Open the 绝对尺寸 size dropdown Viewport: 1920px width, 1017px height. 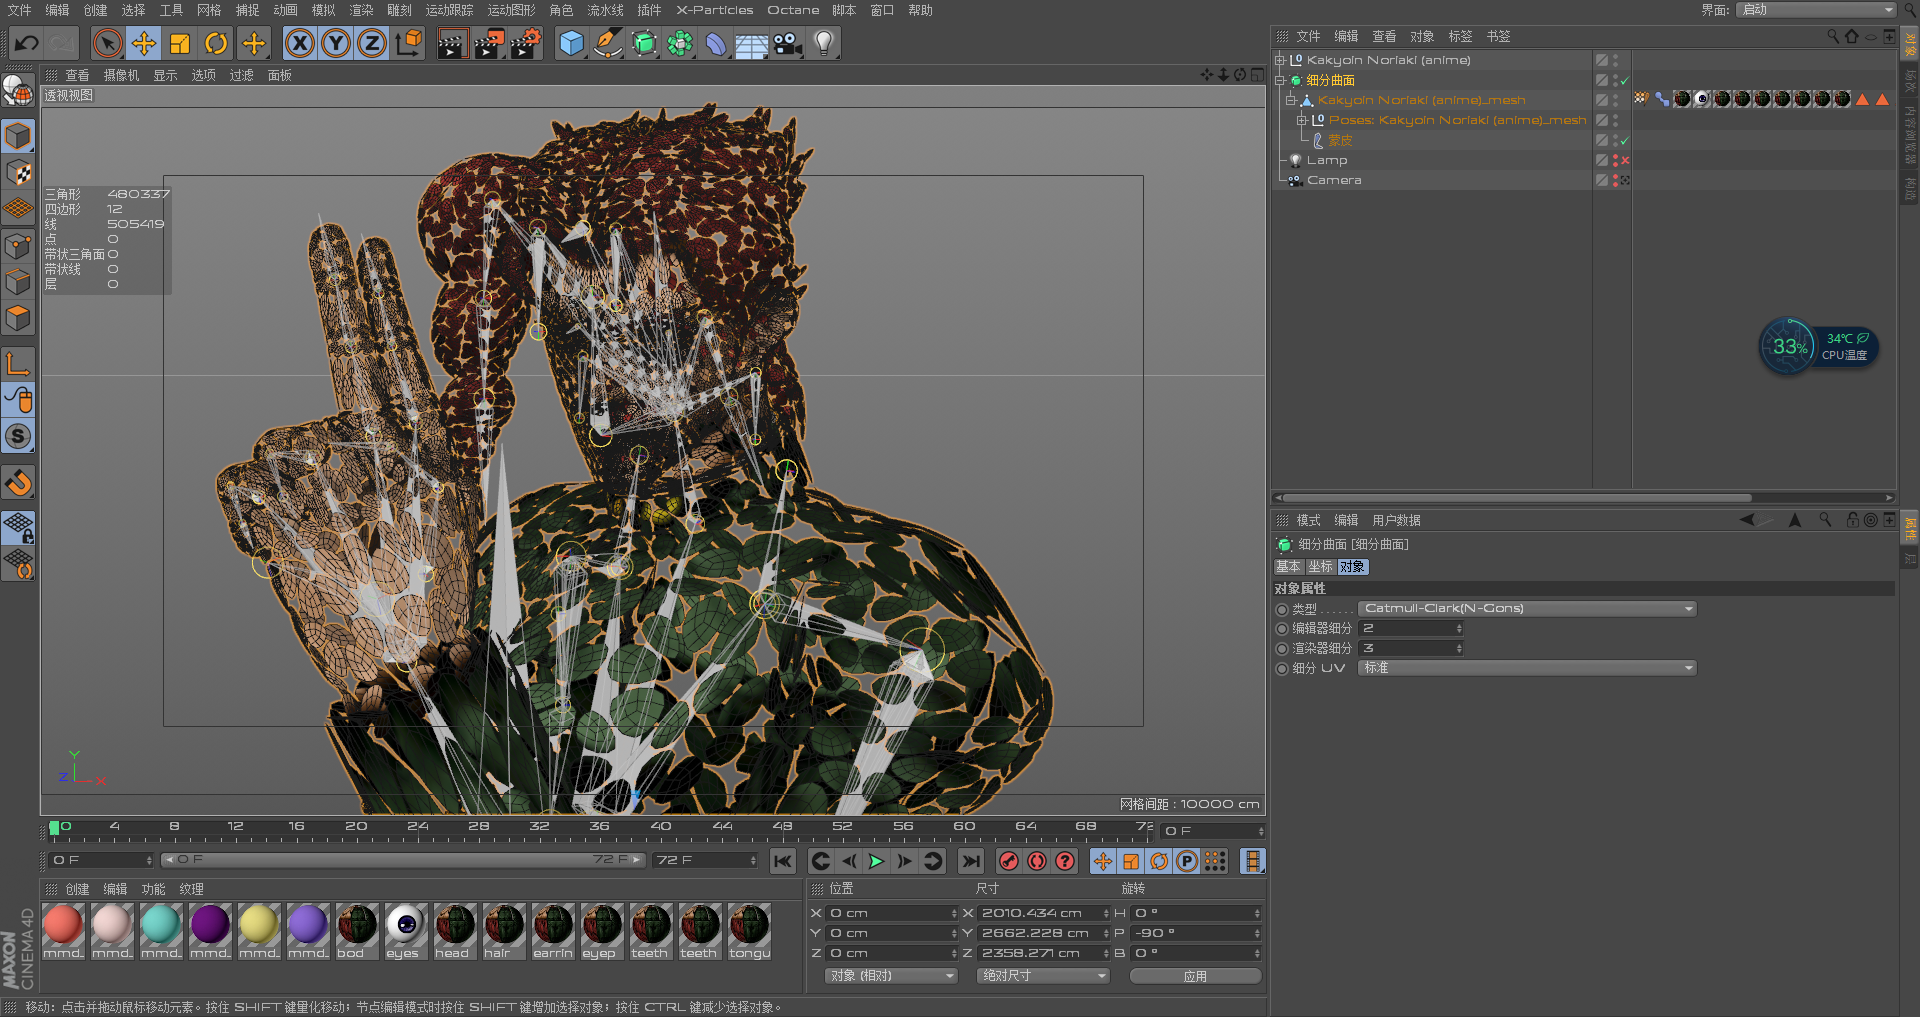click(1043, 976)
